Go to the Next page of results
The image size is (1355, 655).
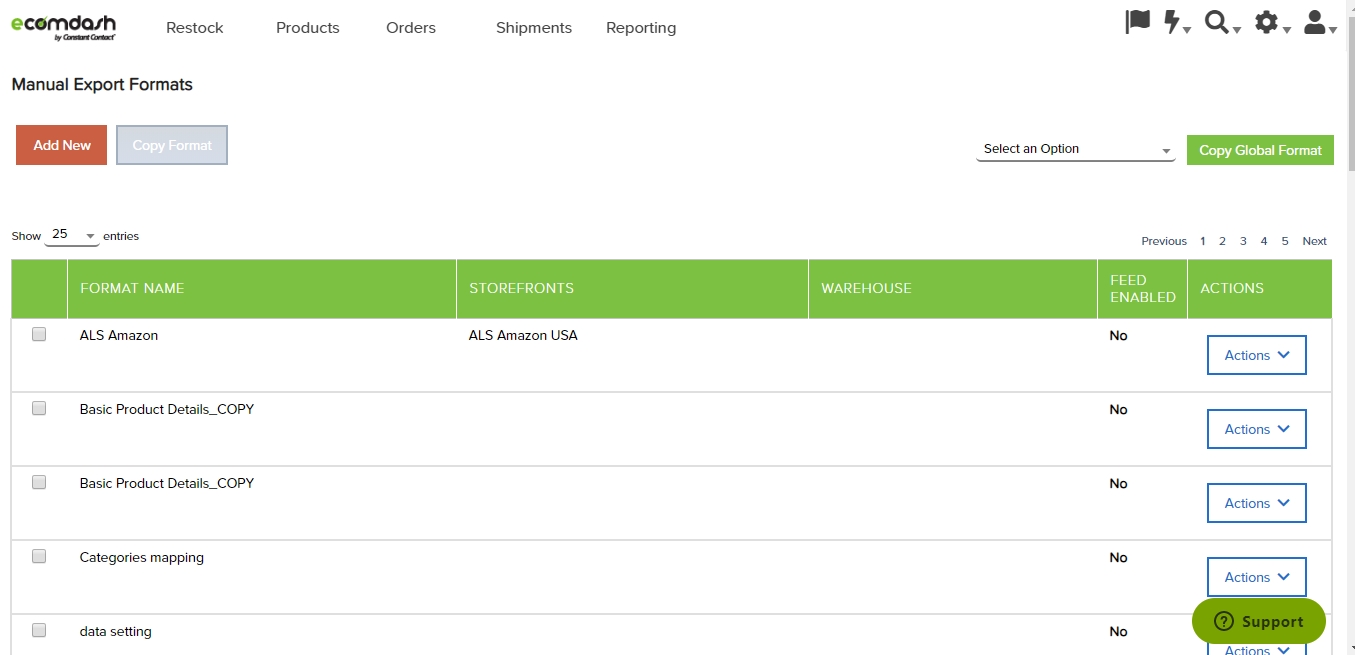(x=1314, y=241)
